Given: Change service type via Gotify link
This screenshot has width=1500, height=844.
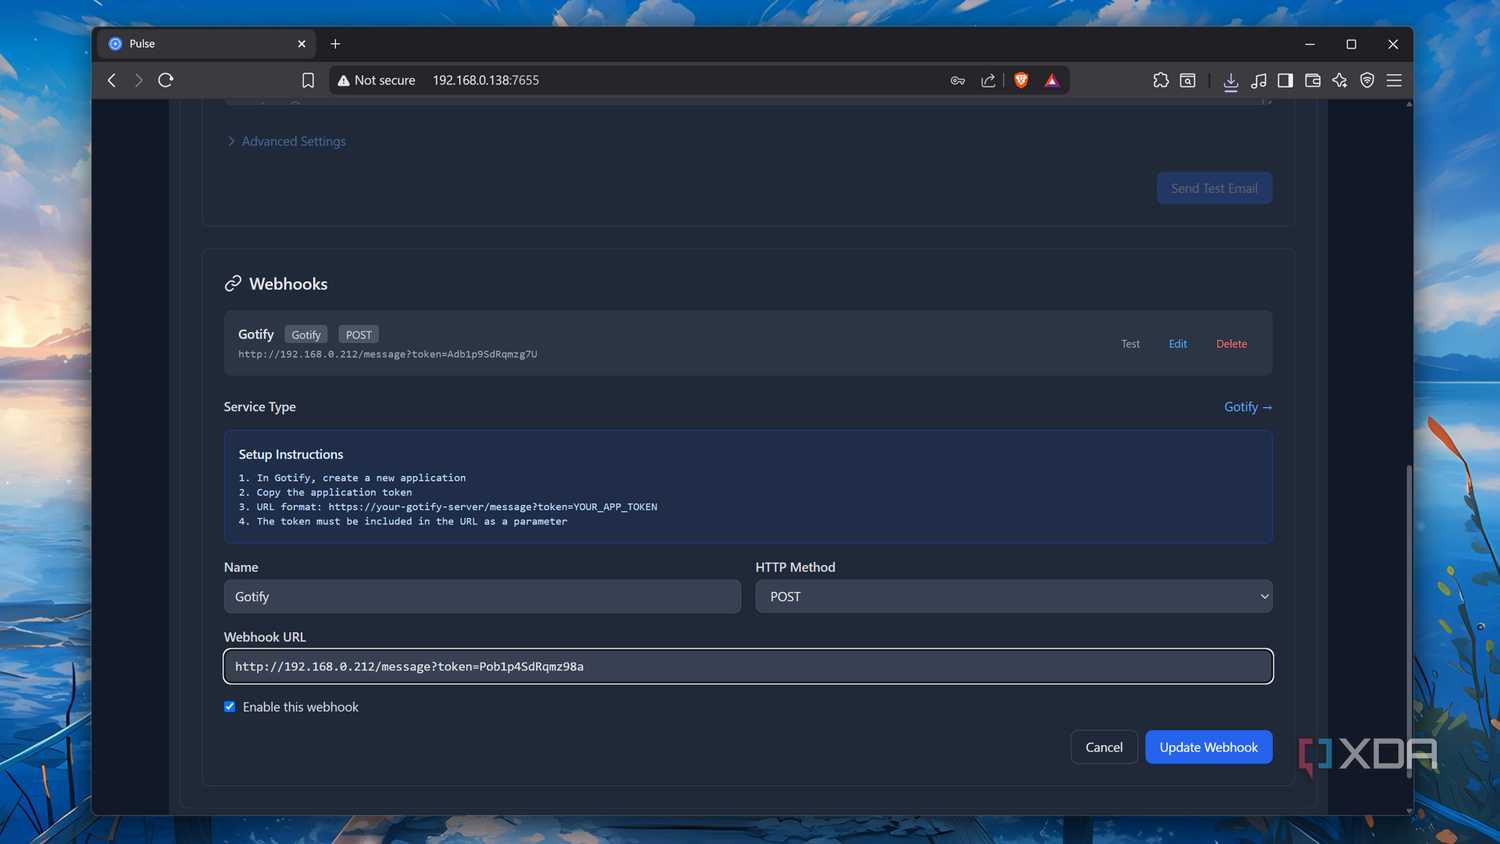Looking at the screenshot, I should (x=1248, y=407).
